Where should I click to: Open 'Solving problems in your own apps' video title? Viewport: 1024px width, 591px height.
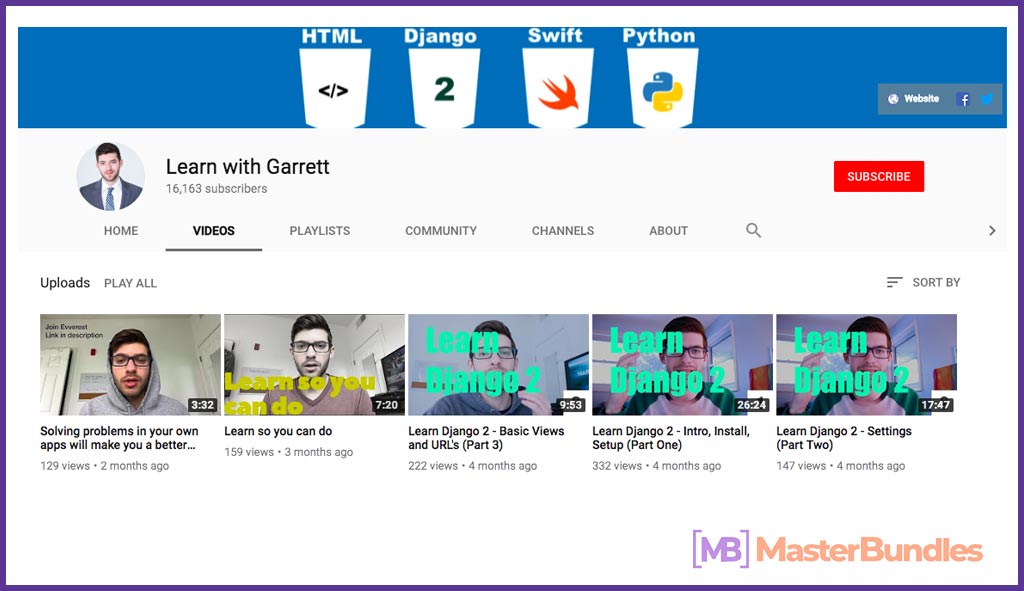pos(119,438)
